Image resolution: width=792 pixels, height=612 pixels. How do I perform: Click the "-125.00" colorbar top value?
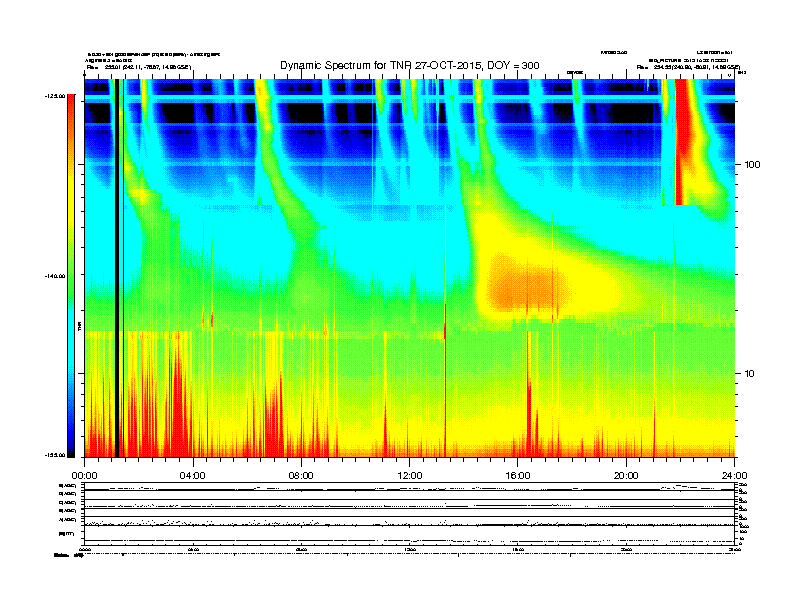click(55, 96)
